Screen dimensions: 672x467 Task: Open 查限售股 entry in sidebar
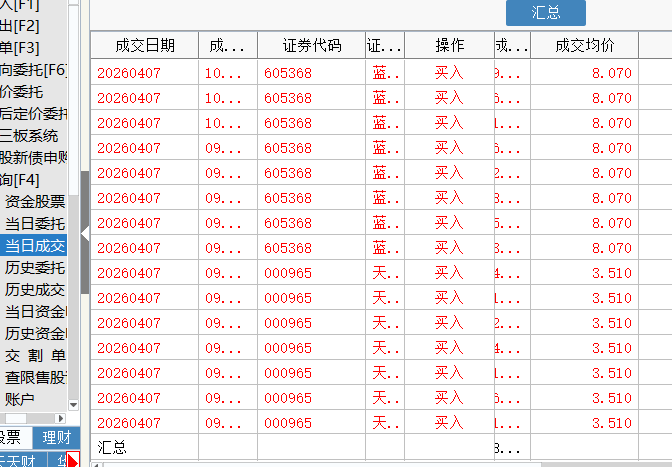[34, 377]
